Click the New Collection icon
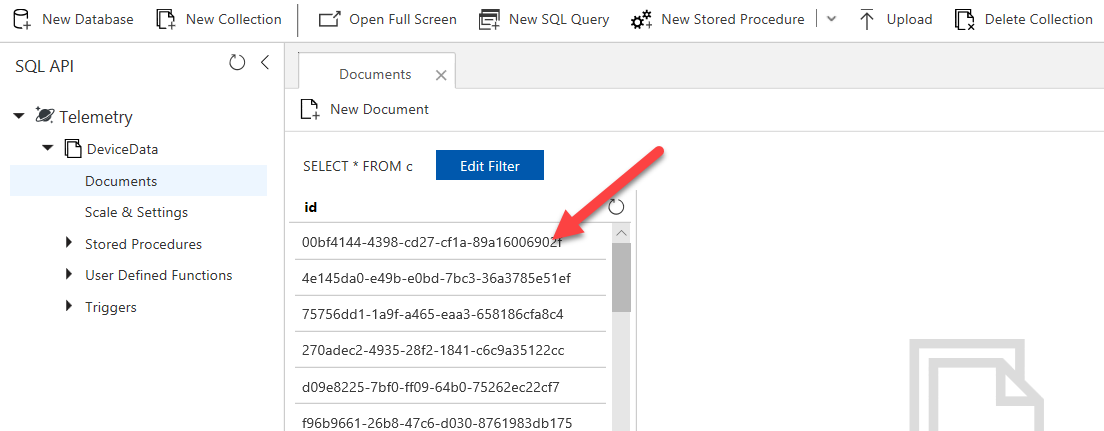This screenshot has width=1104, height=431. coord(165,19)
